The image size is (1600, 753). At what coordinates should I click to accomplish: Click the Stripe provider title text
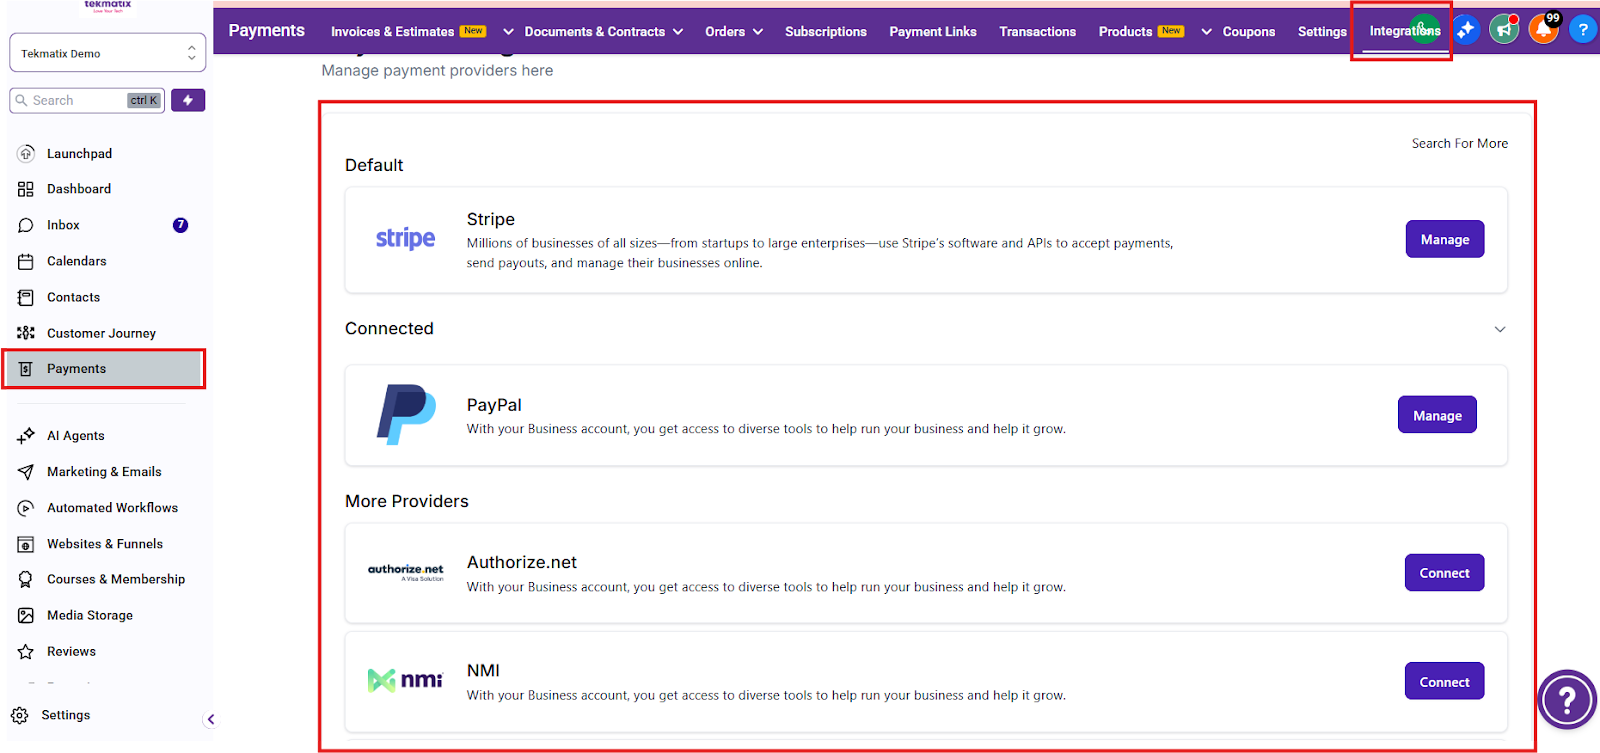tap(490, 219)
